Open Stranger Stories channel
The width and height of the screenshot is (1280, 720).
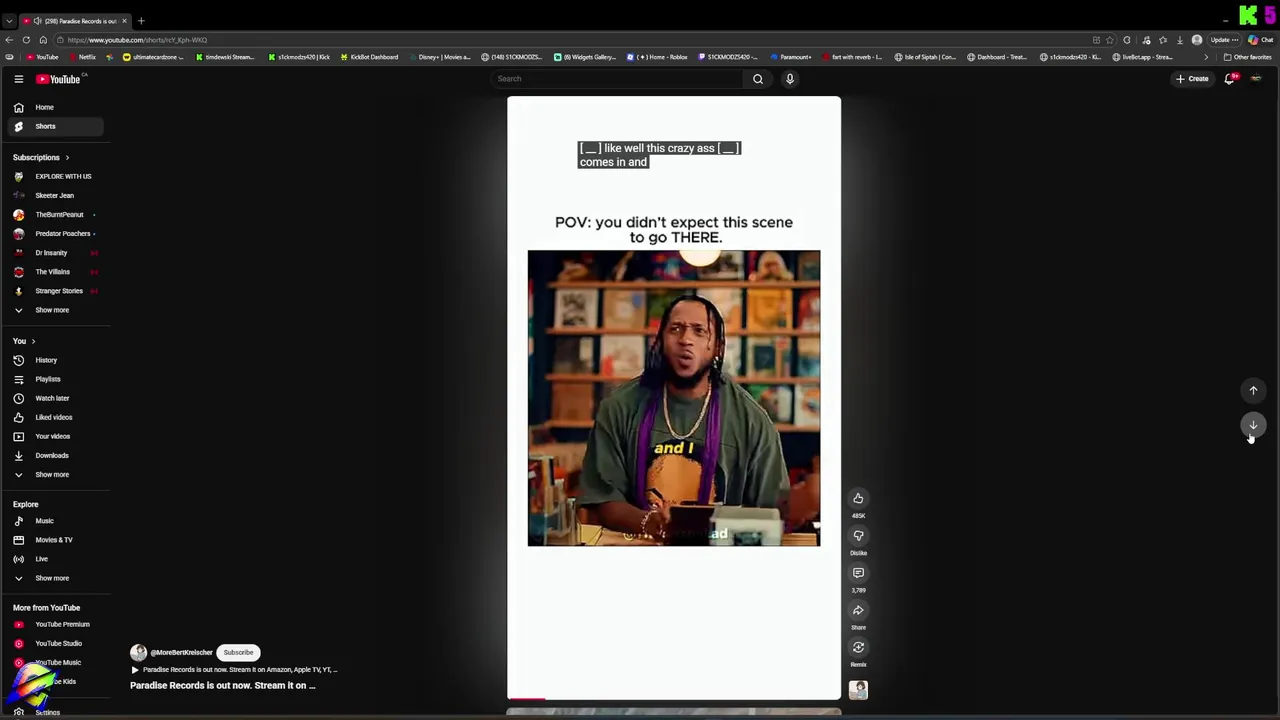[x=56, y=291]
